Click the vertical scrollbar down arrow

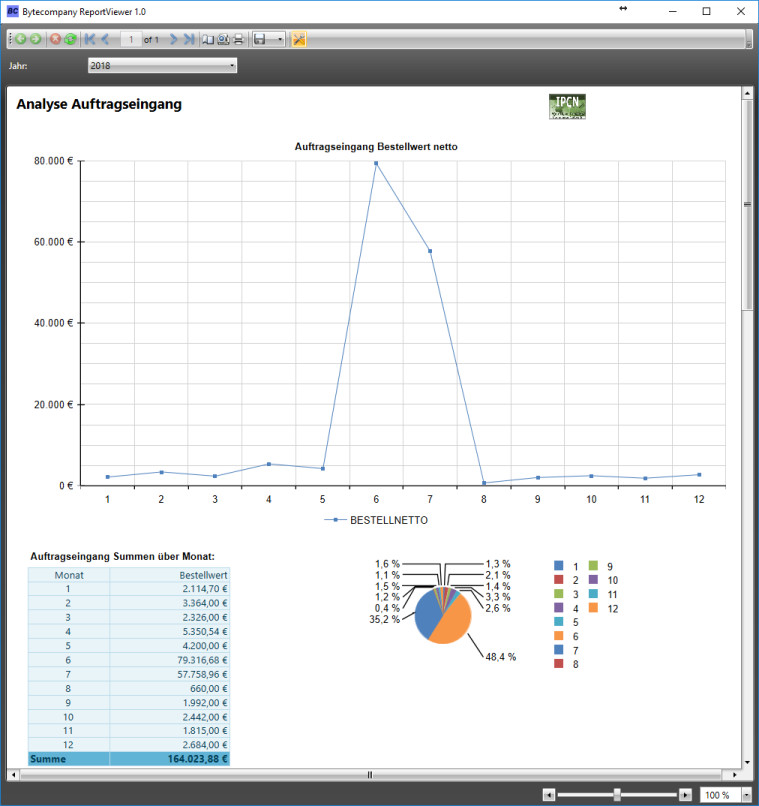point(747,763)
